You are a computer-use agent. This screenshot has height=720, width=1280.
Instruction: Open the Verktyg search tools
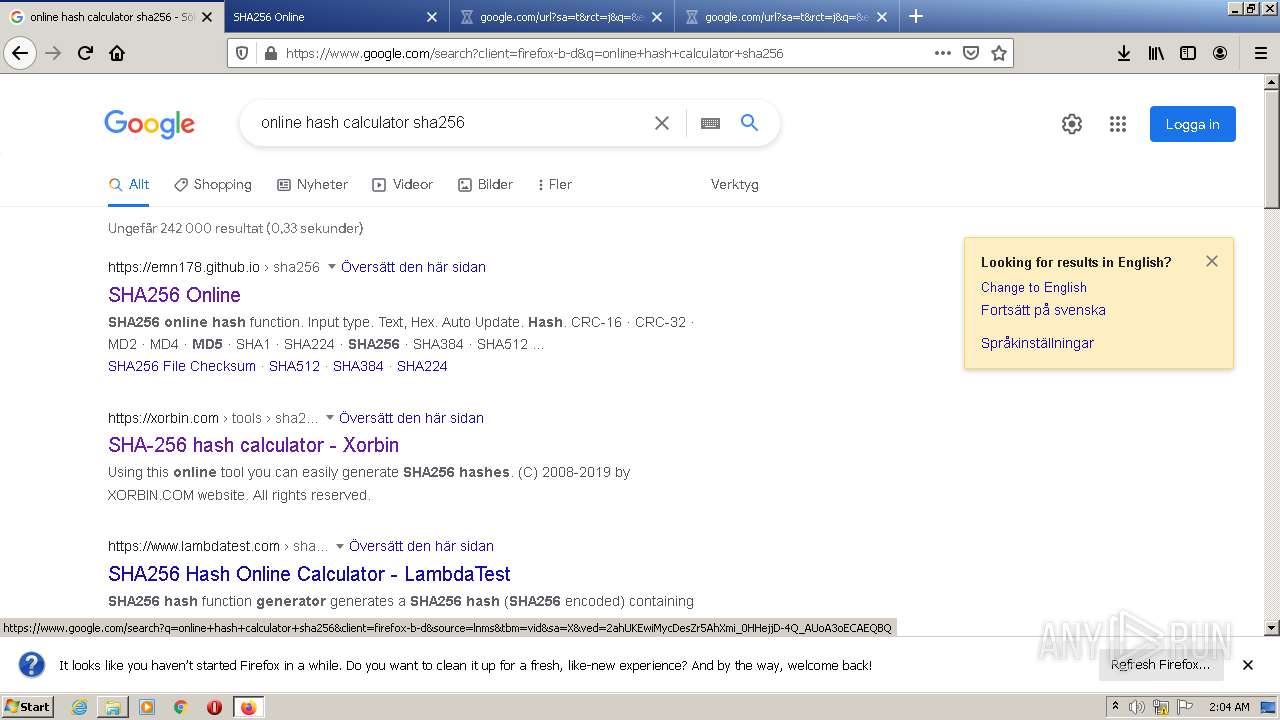(x=735, y=184)
